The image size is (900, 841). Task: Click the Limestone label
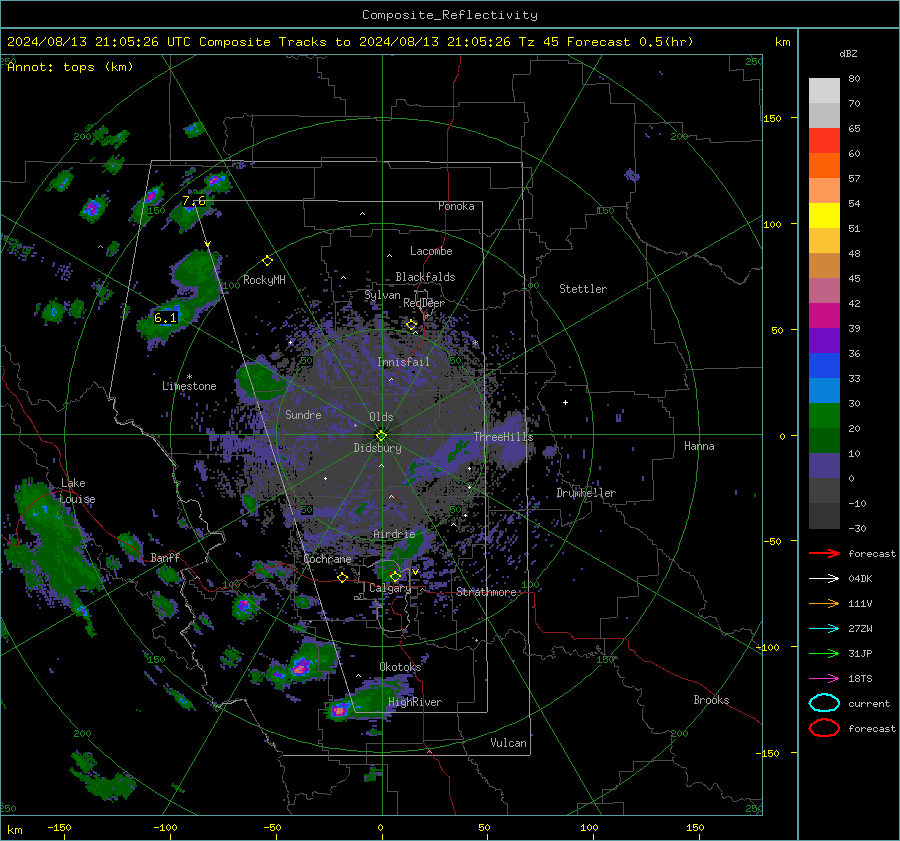pyautogui.click(x=189, y=386)
